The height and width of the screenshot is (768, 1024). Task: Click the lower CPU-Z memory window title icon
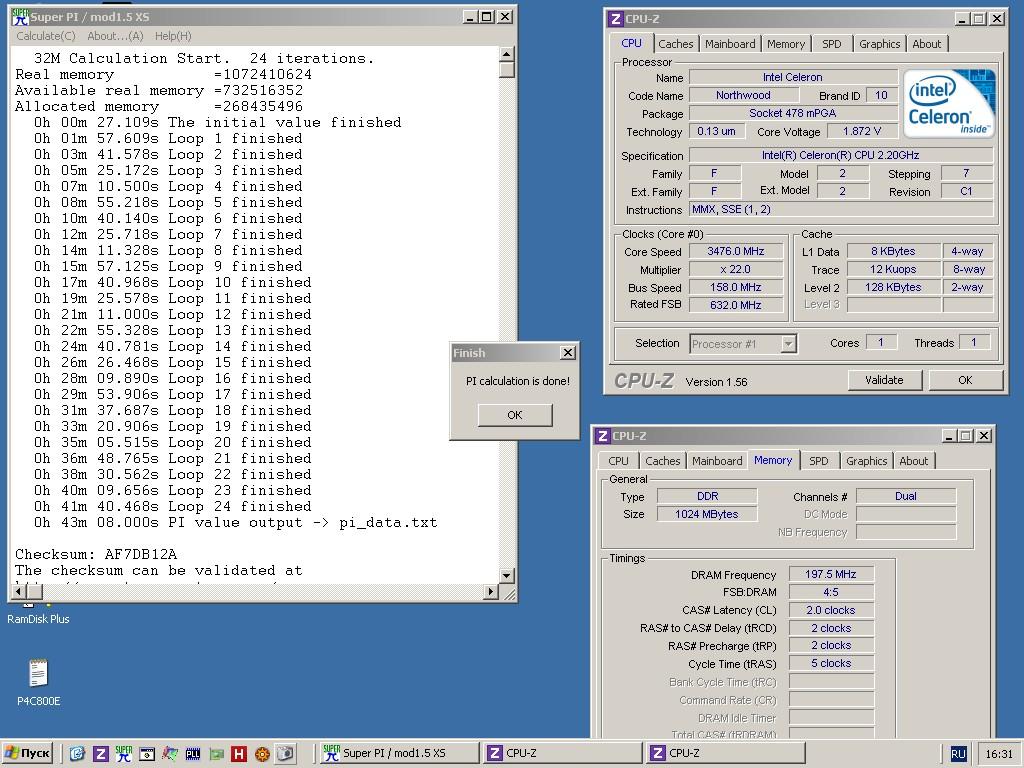pos(602,436)
